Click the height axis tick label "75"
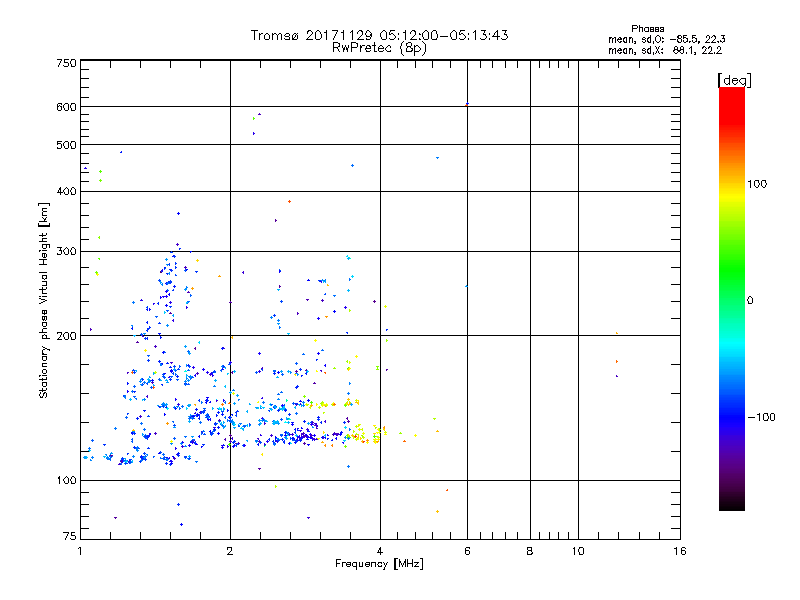This screenshot has width=800, height=600. coord(70,536)
